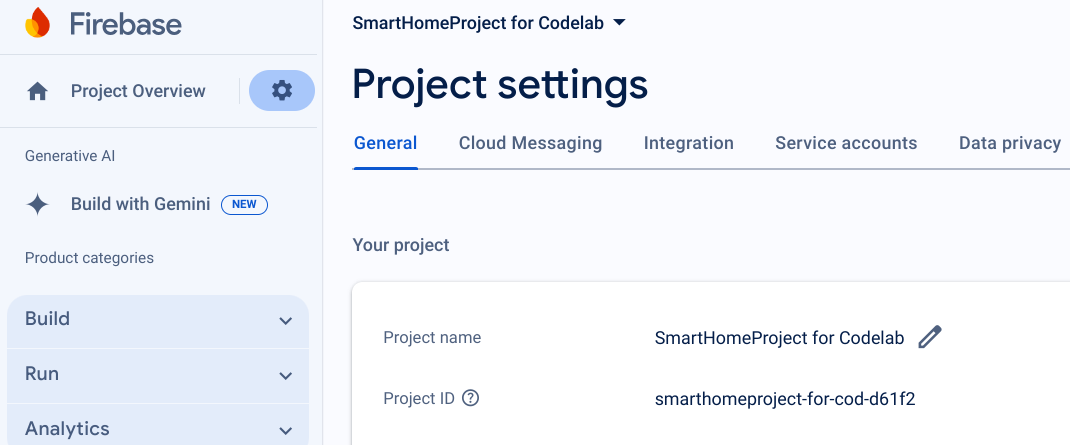The height and width of the screenshot is (445, 1070).
Task: Go to the Service accounts tab
Action: pyautogui.click(x=846, y=143)
